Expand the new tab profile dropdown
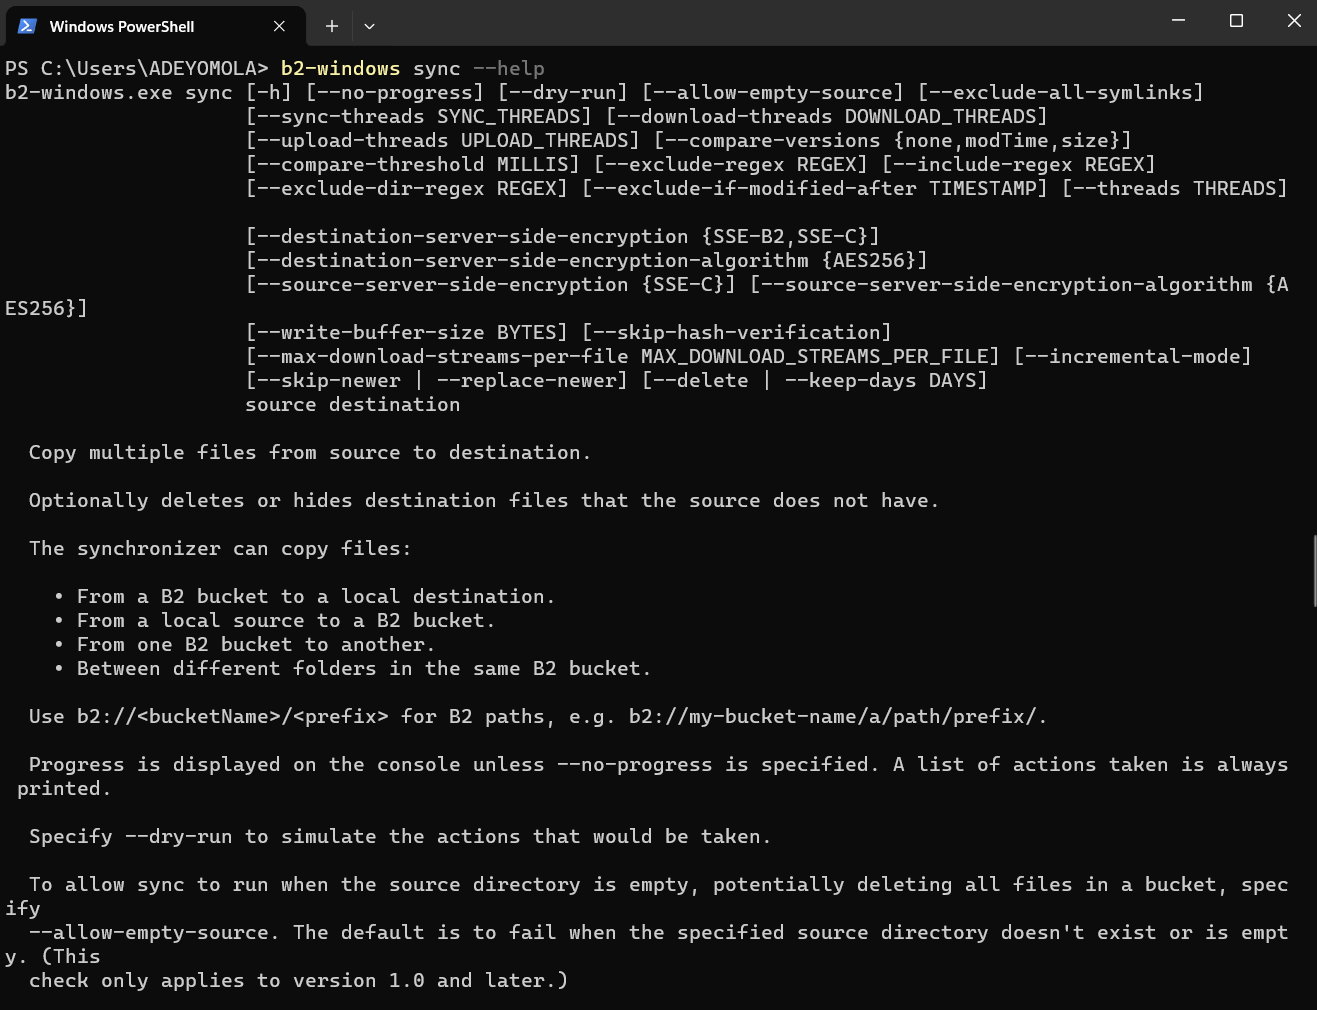 point(369,26)
